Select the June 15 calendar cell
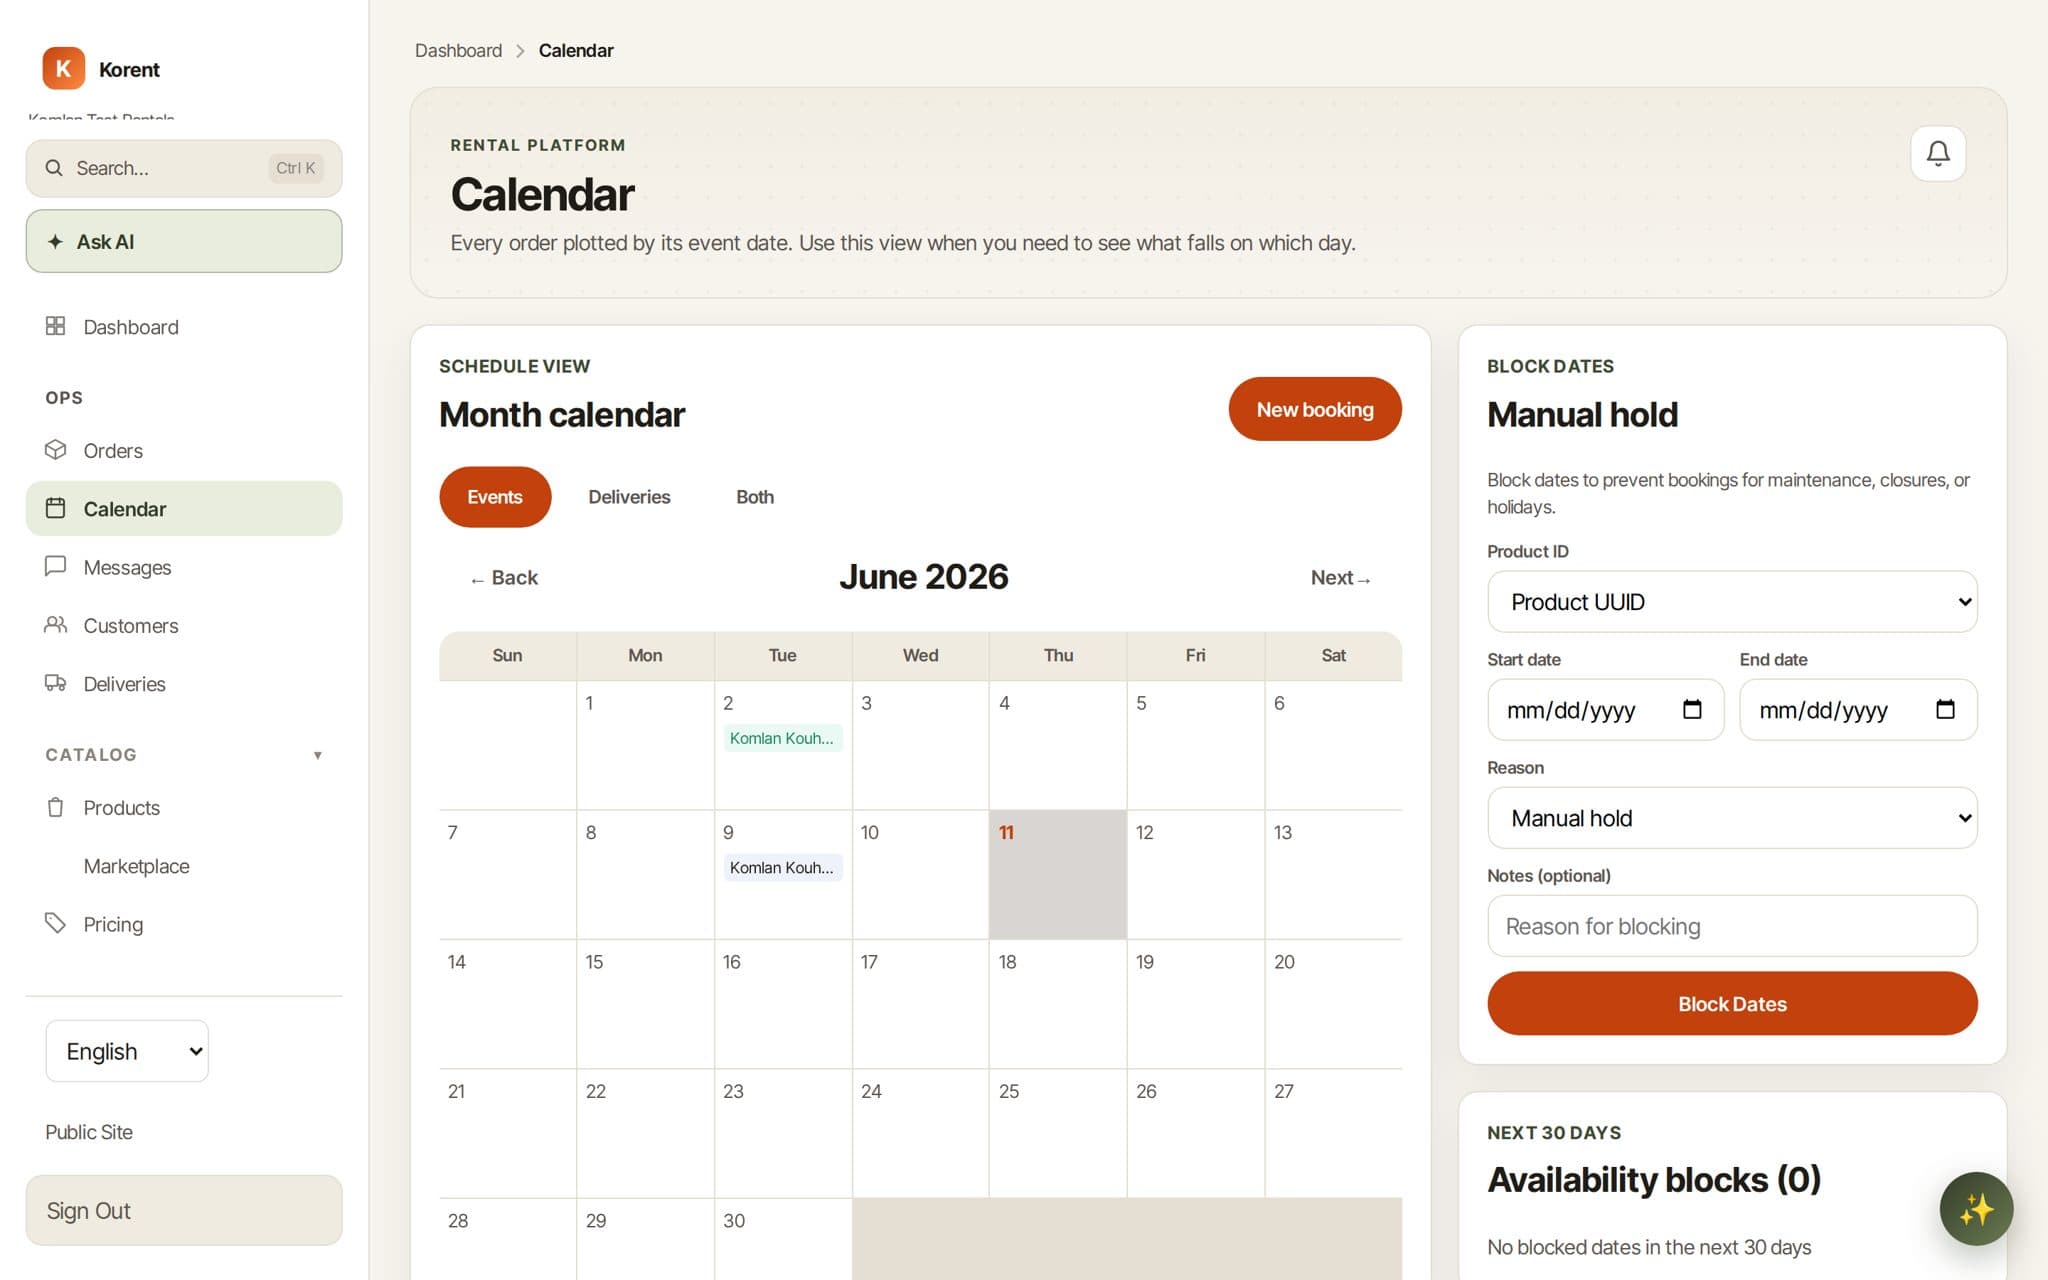 tap(645, 1004)
